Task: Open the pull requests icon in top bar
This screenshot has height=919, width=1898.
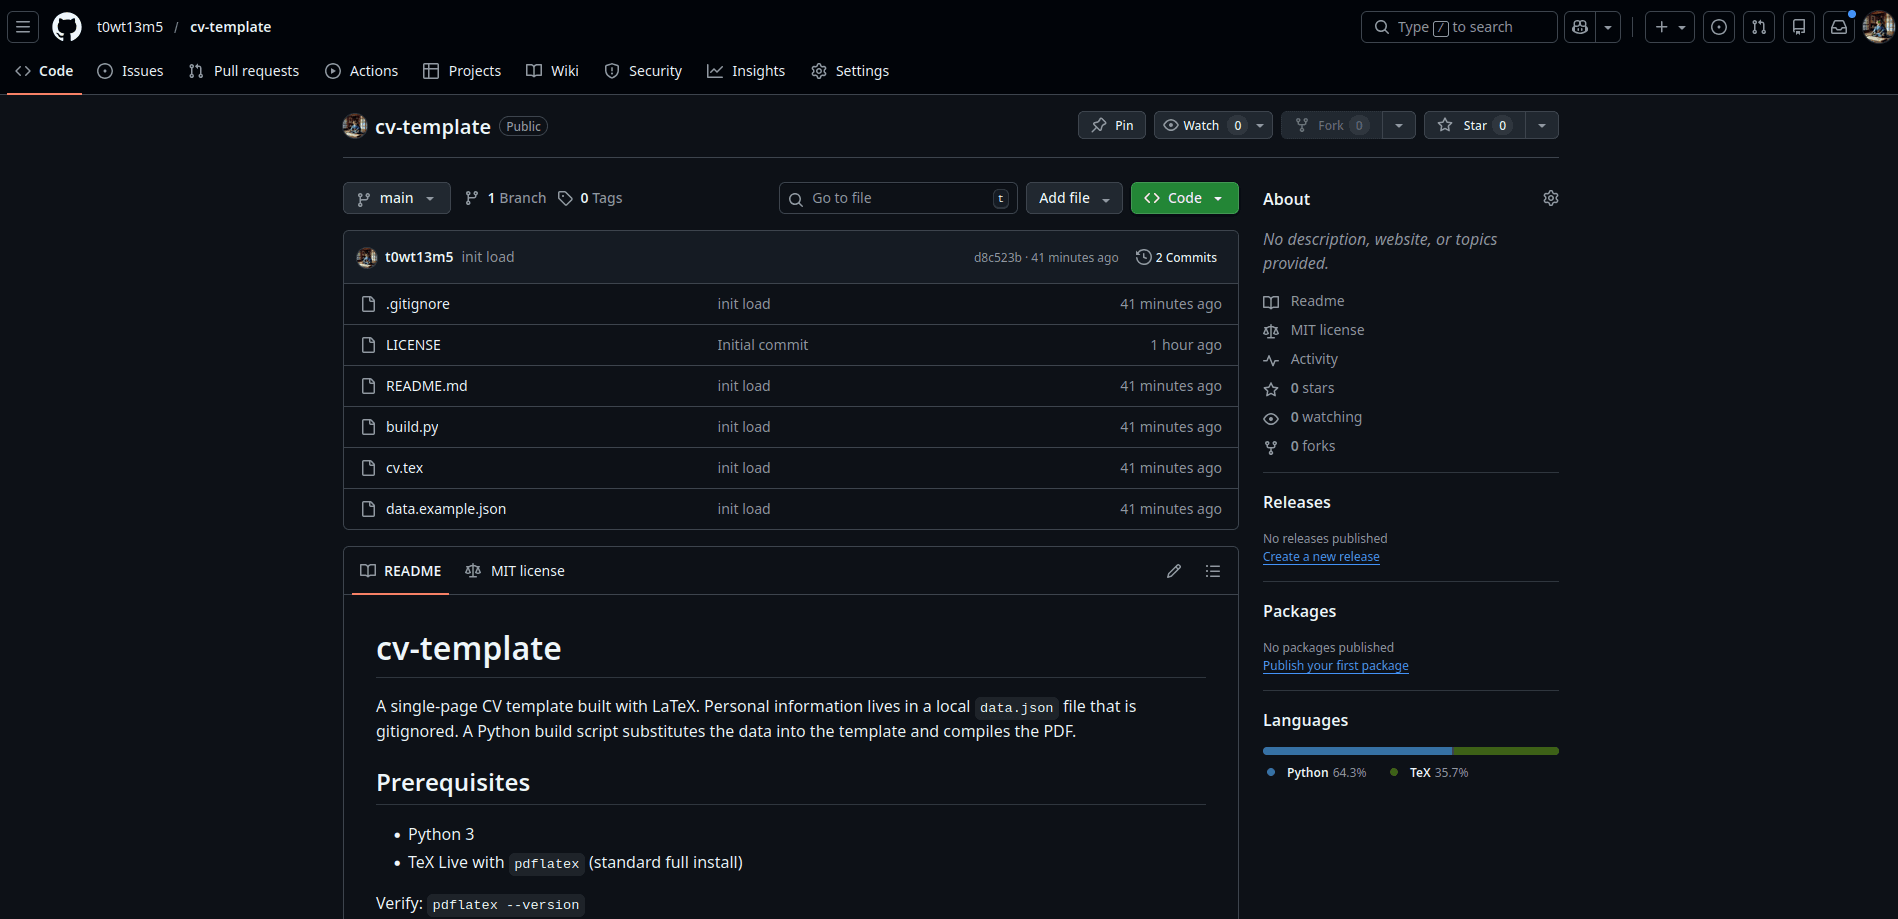Action: pos(1758,27)
